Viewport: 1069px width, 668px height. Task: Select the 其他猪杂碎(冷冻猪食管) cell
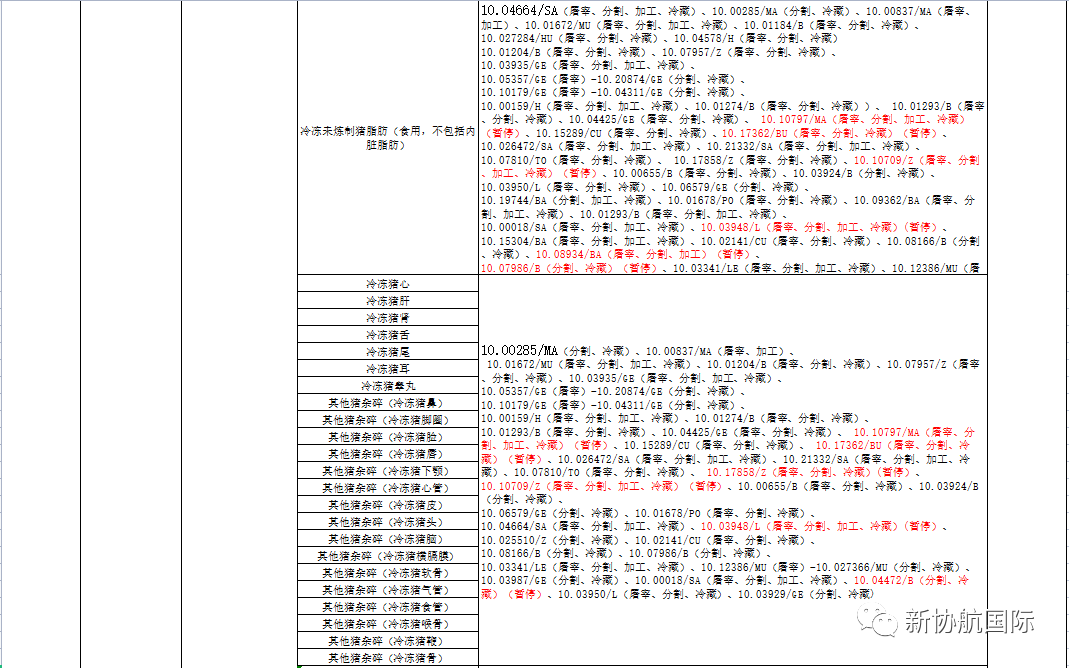(387, 607)
